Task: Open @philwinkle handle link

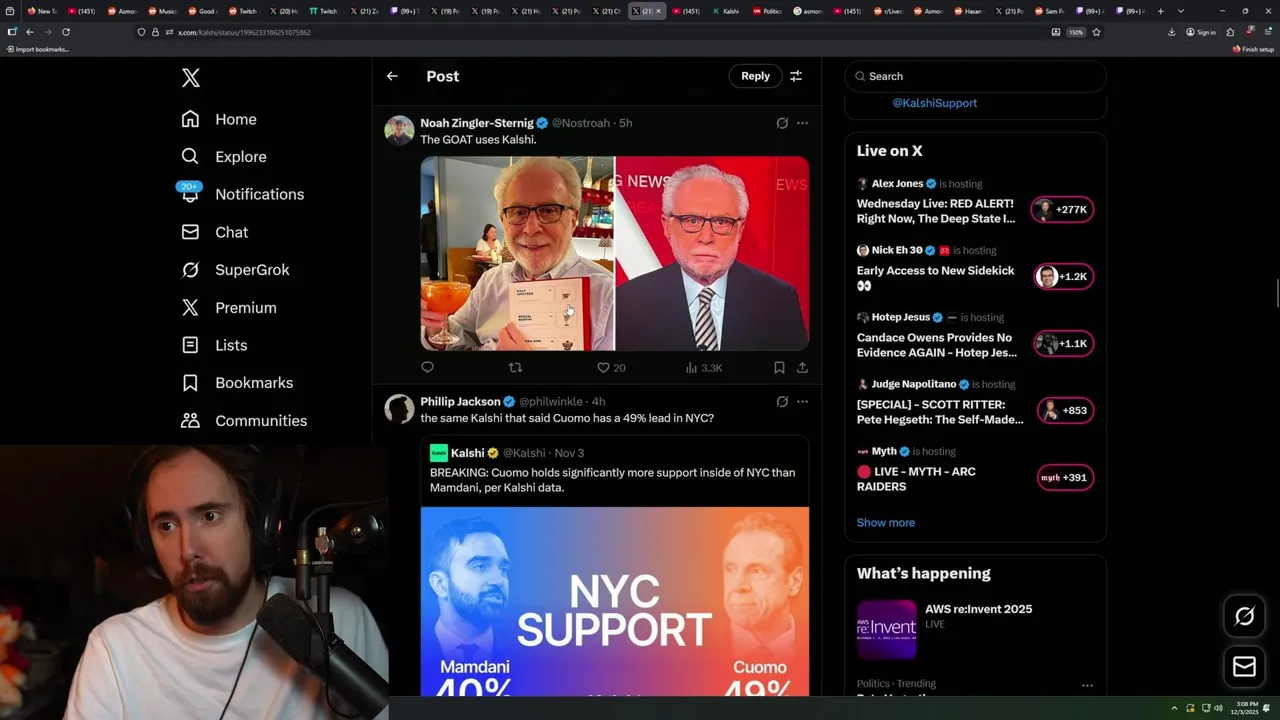Action: click(x=550, y=402)
